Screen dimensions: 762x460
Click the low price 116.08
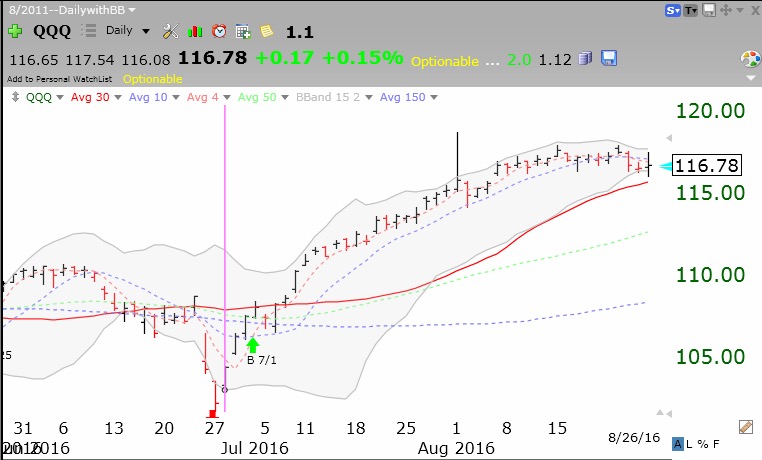point(146,60)
